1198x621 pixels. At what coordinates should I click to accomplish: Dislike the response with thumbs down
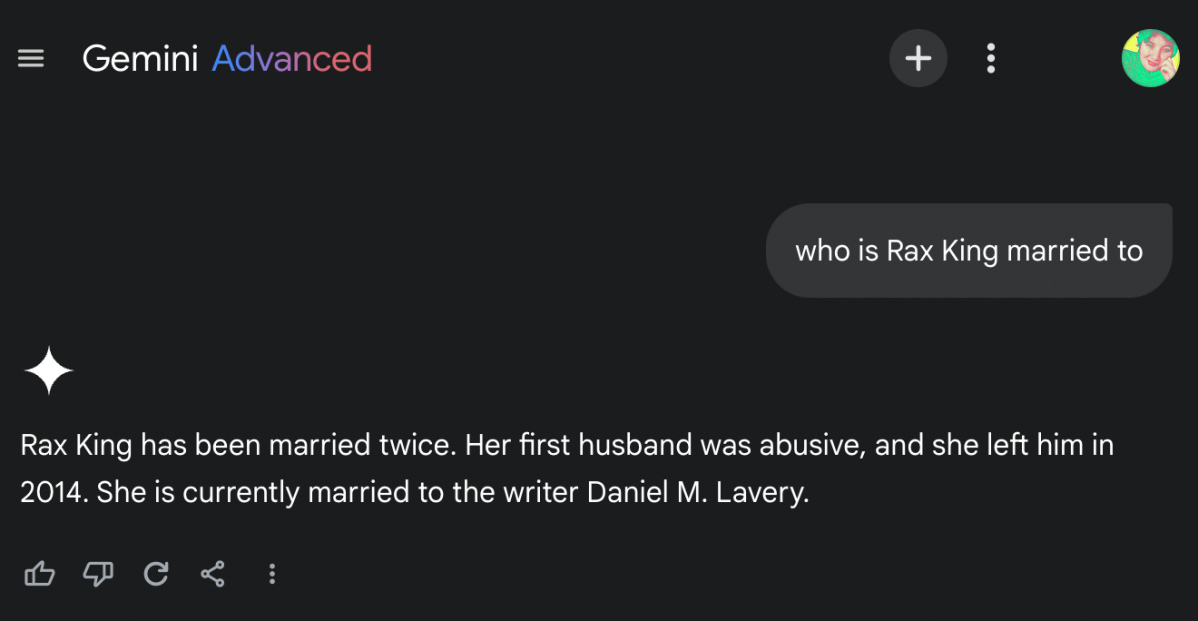98,573
